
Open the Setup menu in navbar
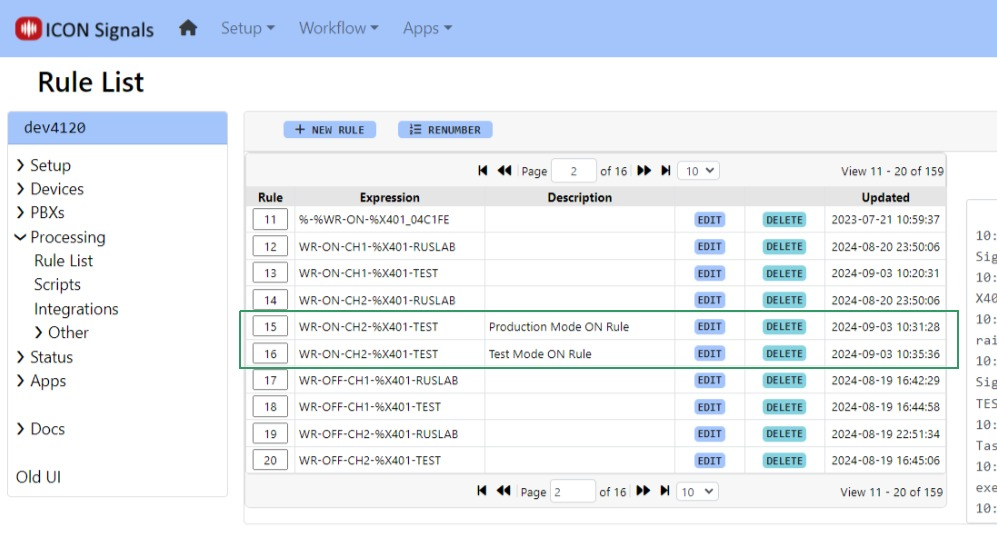(247, 28)
